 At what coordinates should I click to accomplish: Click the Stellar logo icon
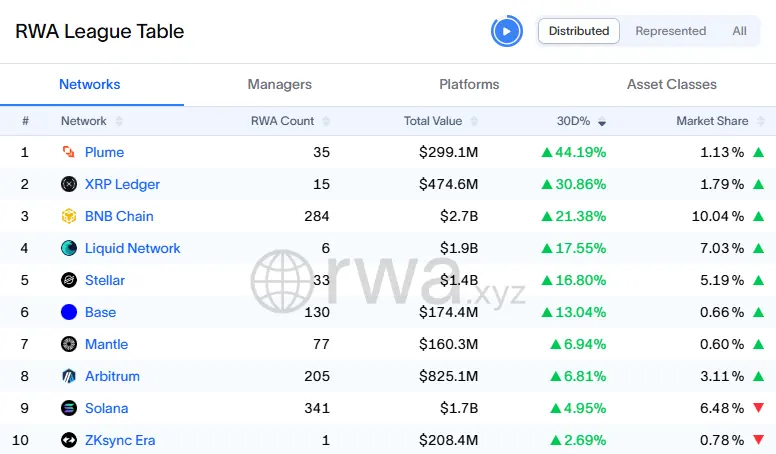(x=69, y=280)
